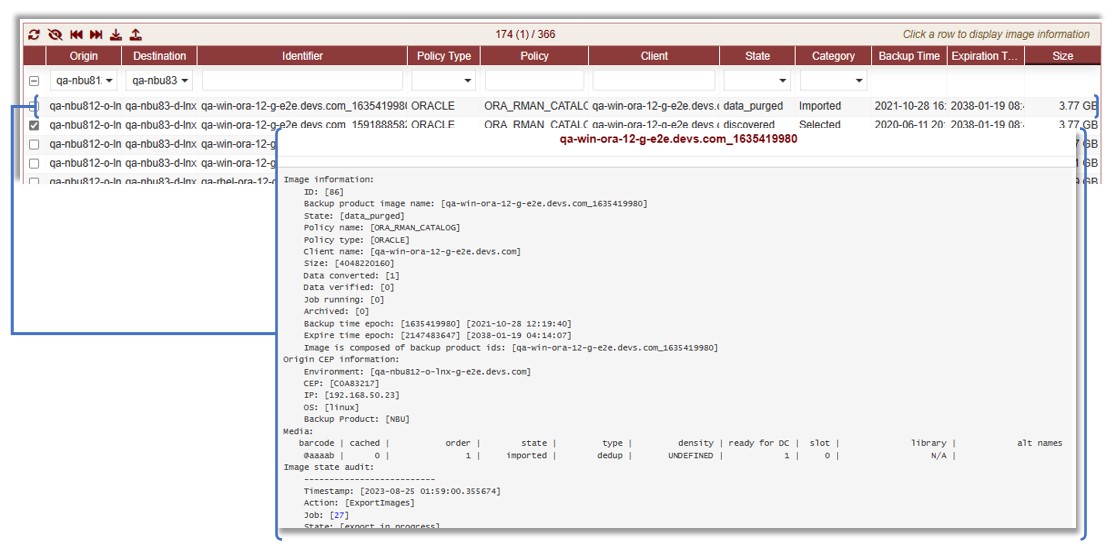The width and height of the screenshot is (1112, 557).
Task: Jump to first page with rewind icon
Action: [x=76, y=34]
